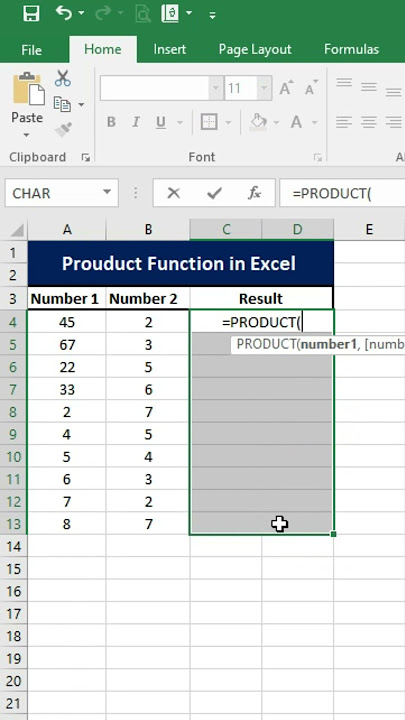405x720 pixels.
Task: Open the Name Box dropdown arrow
Action: (x=107, y=192)
